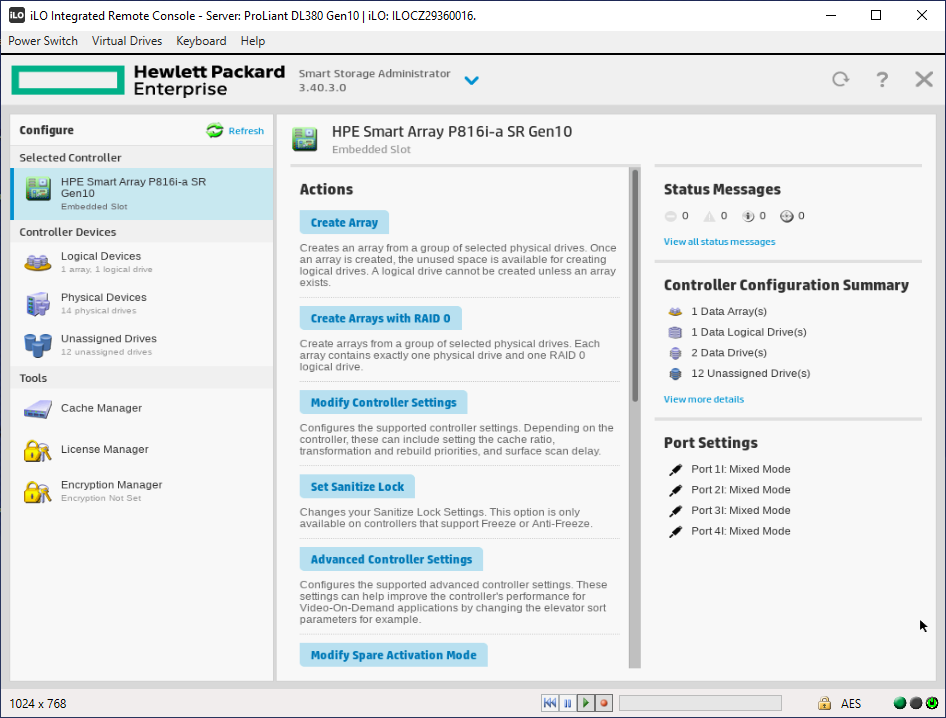This screenshot has height=718, width=946.
Task: Open Modify Controller Settings
Action: pos(384,402)
